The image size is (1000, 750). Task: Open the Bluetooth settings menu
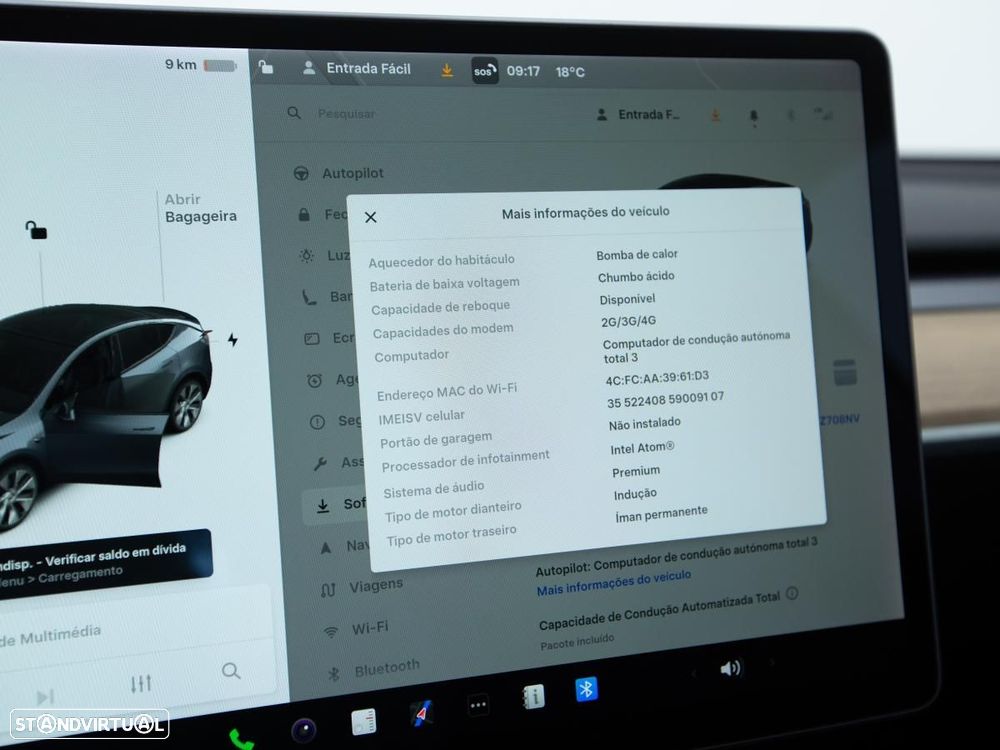click(x=374, y=670)
